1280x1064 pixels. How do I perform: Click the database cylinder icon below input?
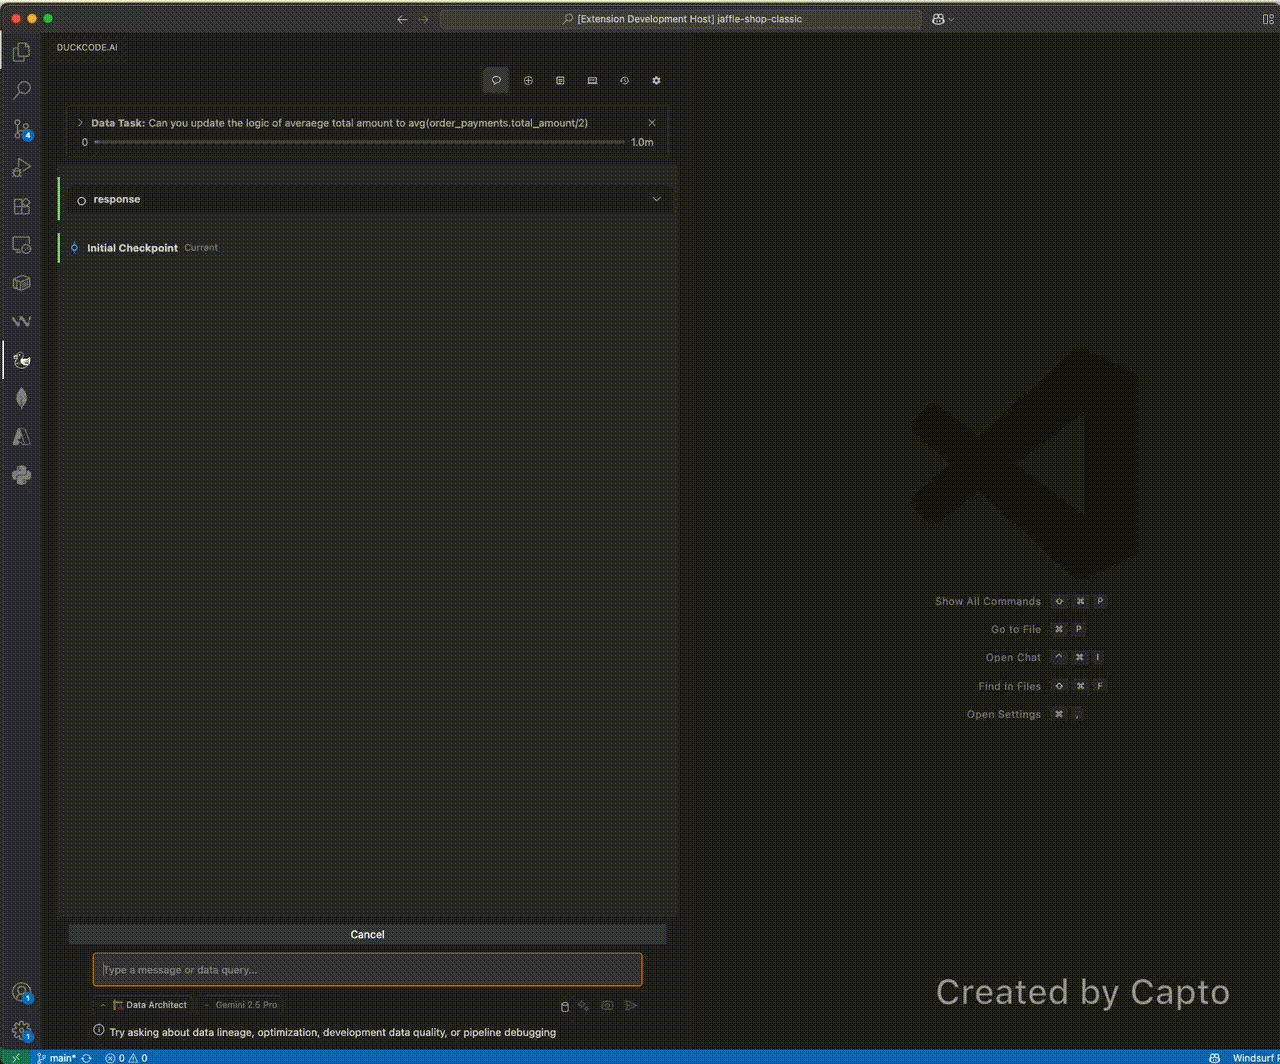[564, 1006]
